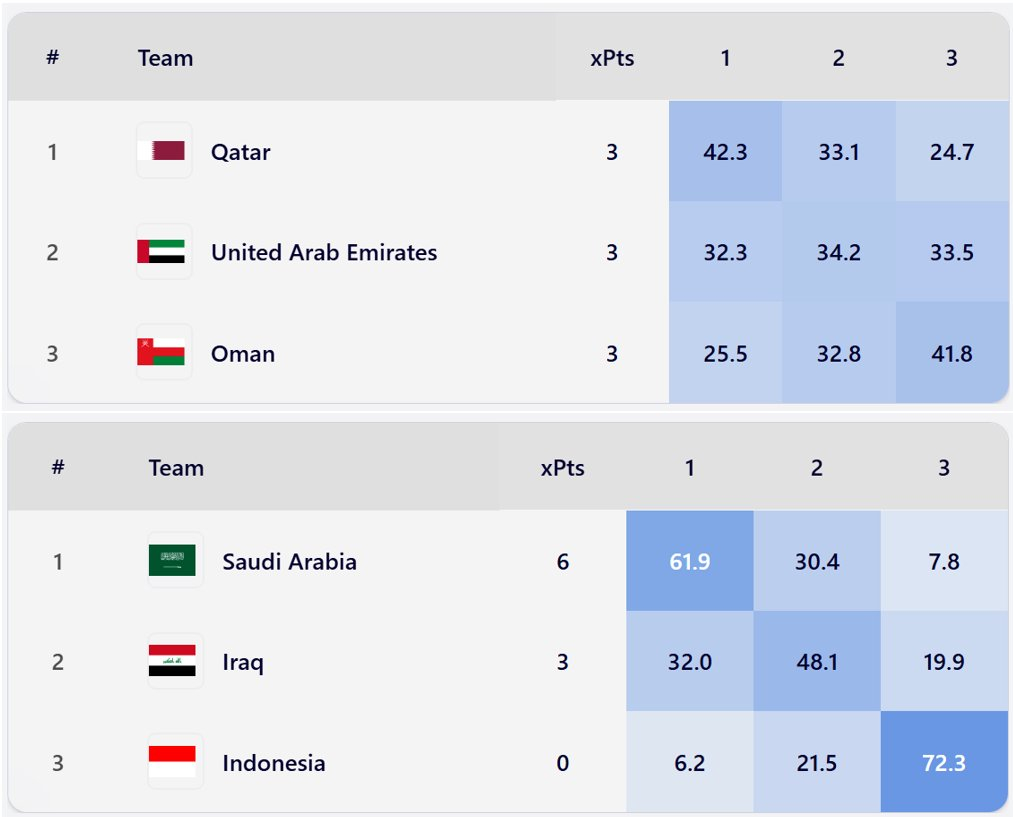Open the United Arab Emirates team link
Viewport: 1013px width, 817px height.
pos(323,252)
